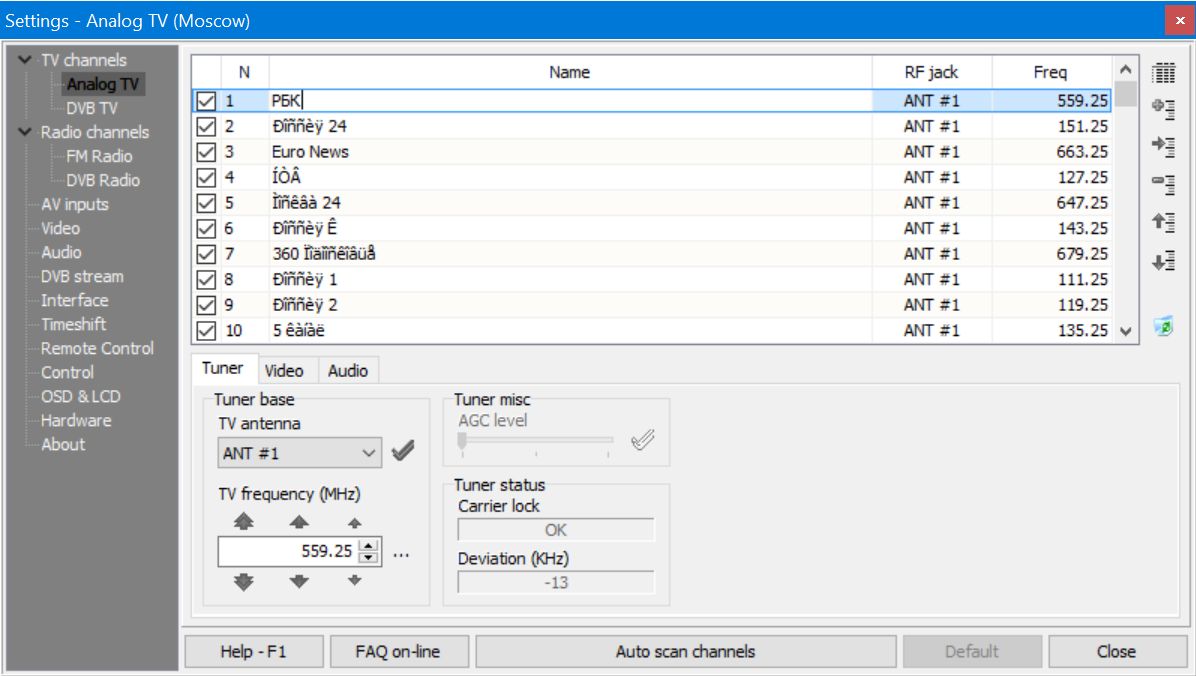Click the insert channel right-arrow icon
The width and height of the screenshot is (1196, 676).
click(1162, 146)
